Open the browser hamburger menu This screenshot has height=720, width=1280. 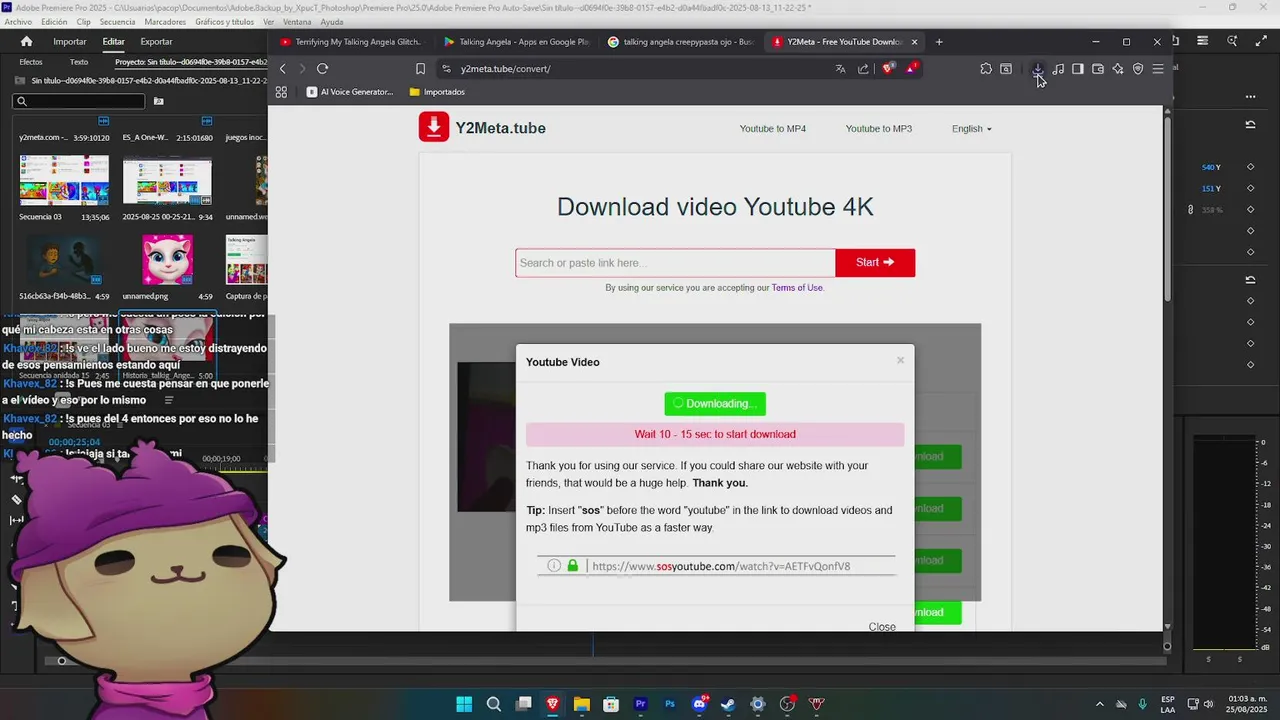point(1158,69)
